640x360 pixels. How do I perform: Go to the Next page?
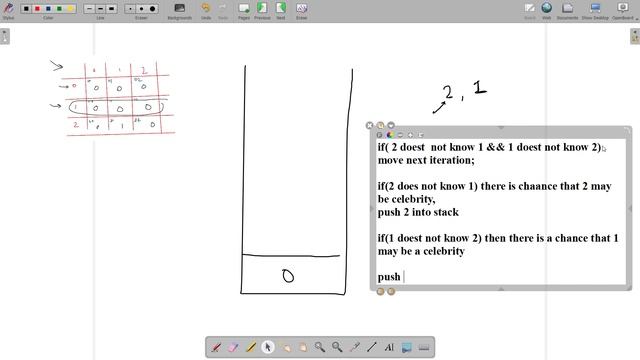pyautogui.click(x=281, y=11)
